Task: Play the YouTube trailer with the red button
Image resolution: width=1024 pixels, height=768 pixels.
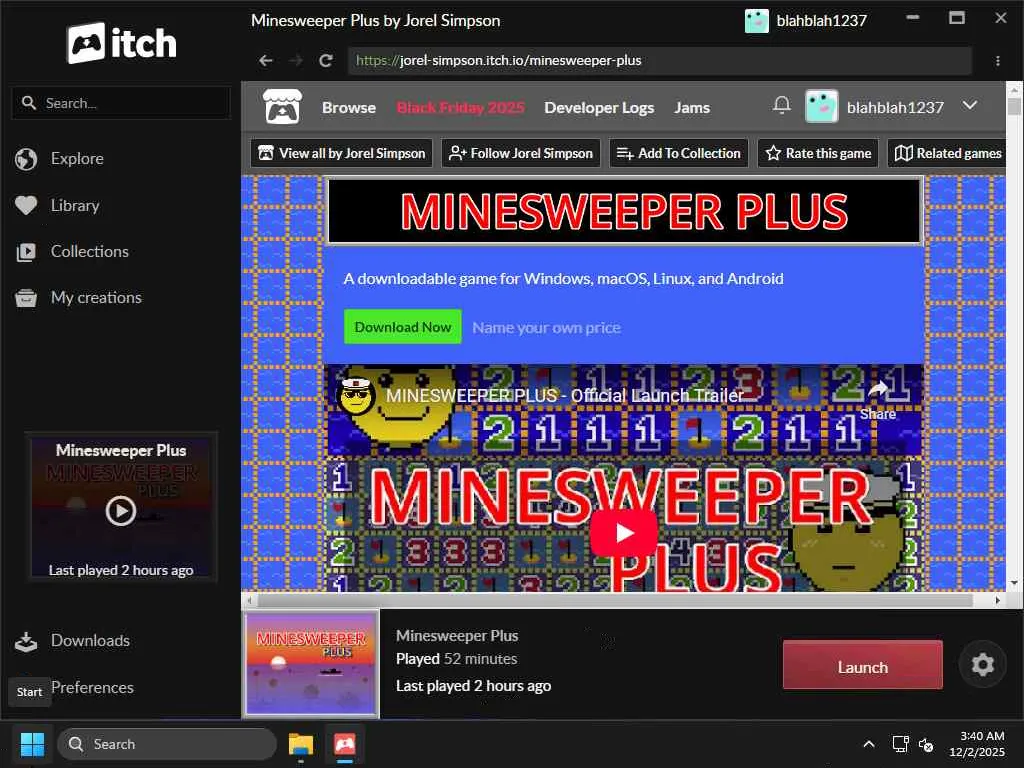Action: click(624, 533)
